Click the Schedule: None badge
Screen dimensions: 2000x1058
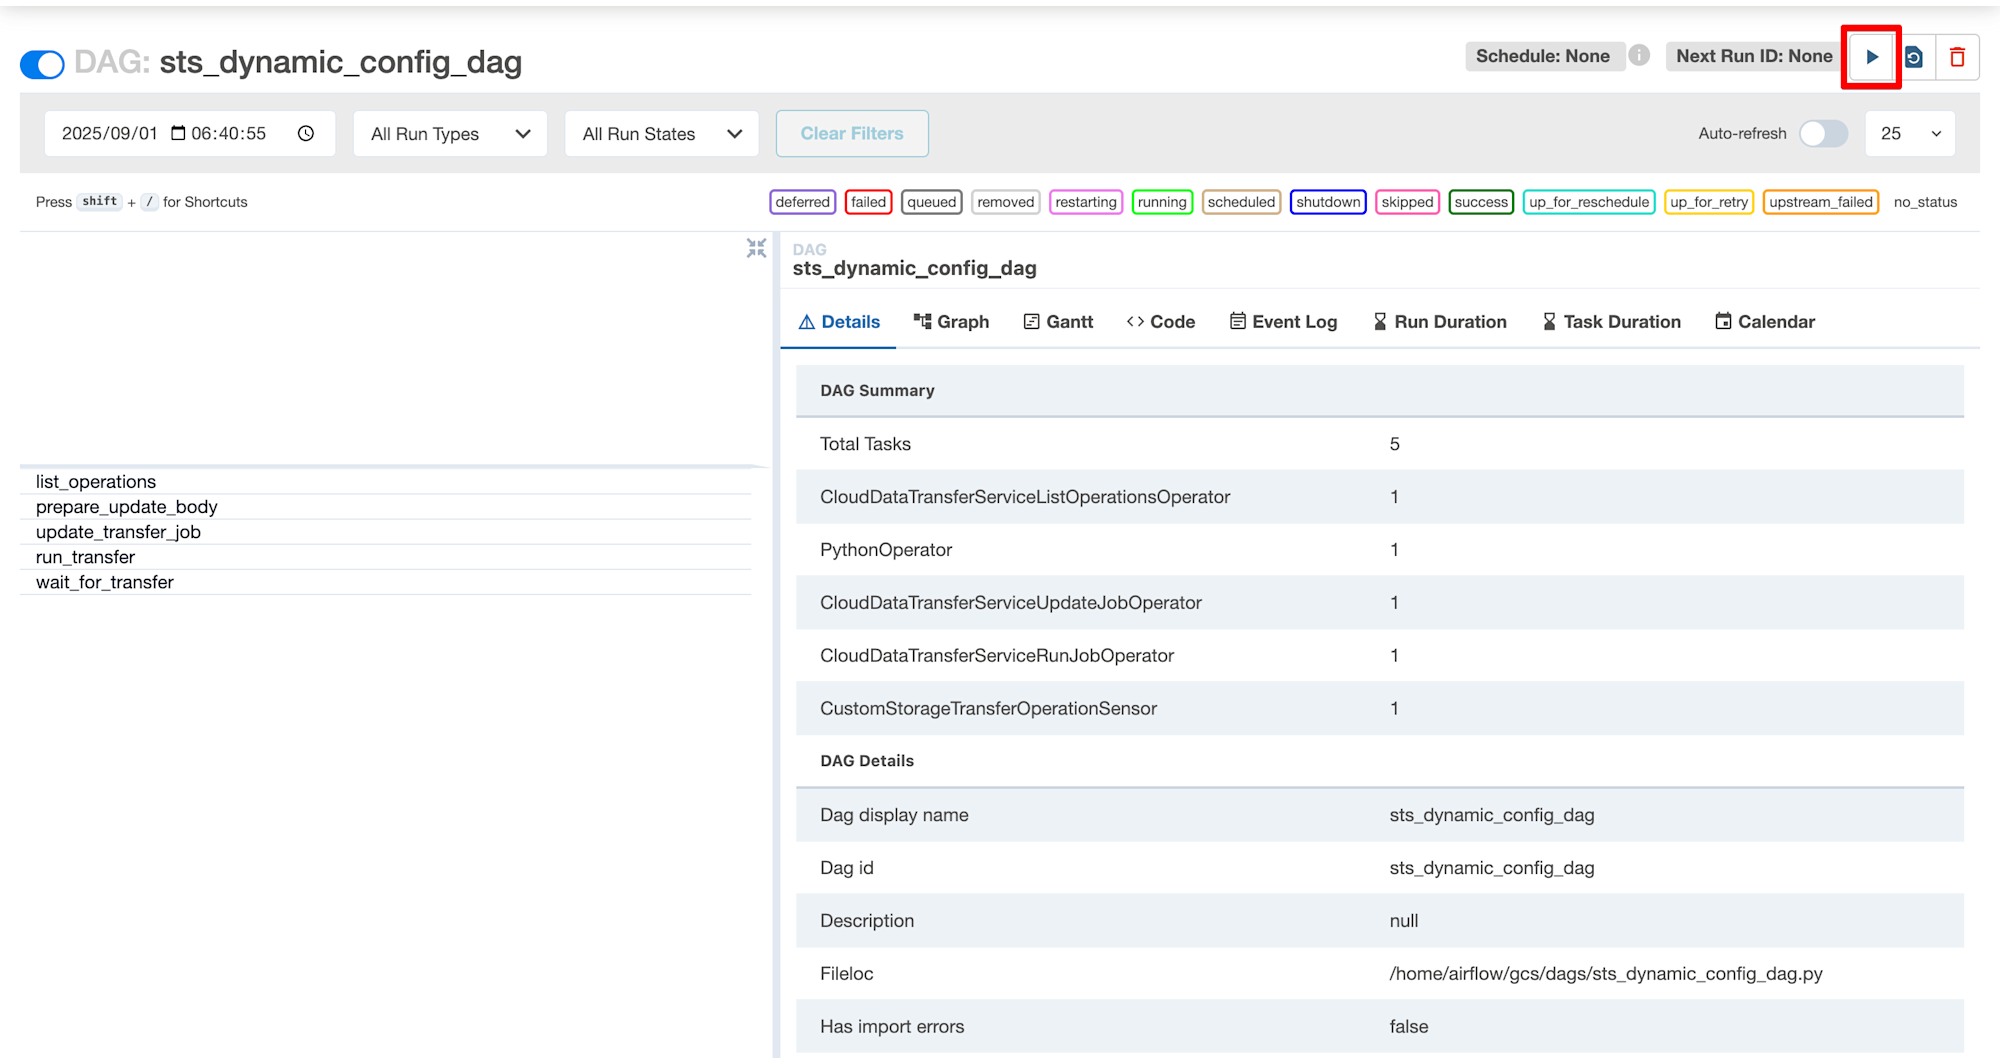[1543, 56]
